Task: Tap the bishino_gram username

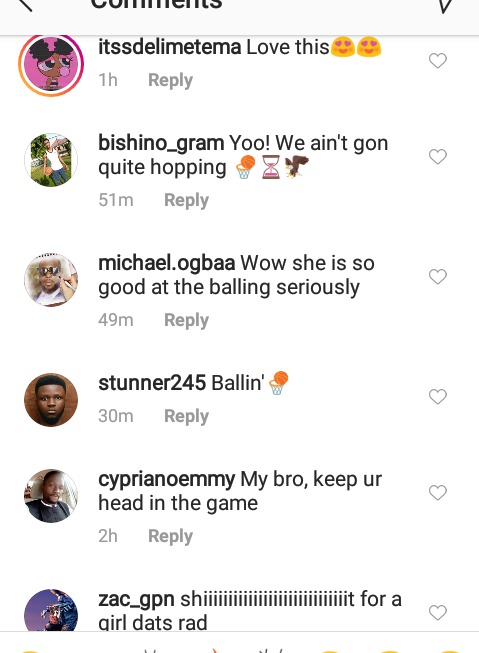Action: (161, 143)
